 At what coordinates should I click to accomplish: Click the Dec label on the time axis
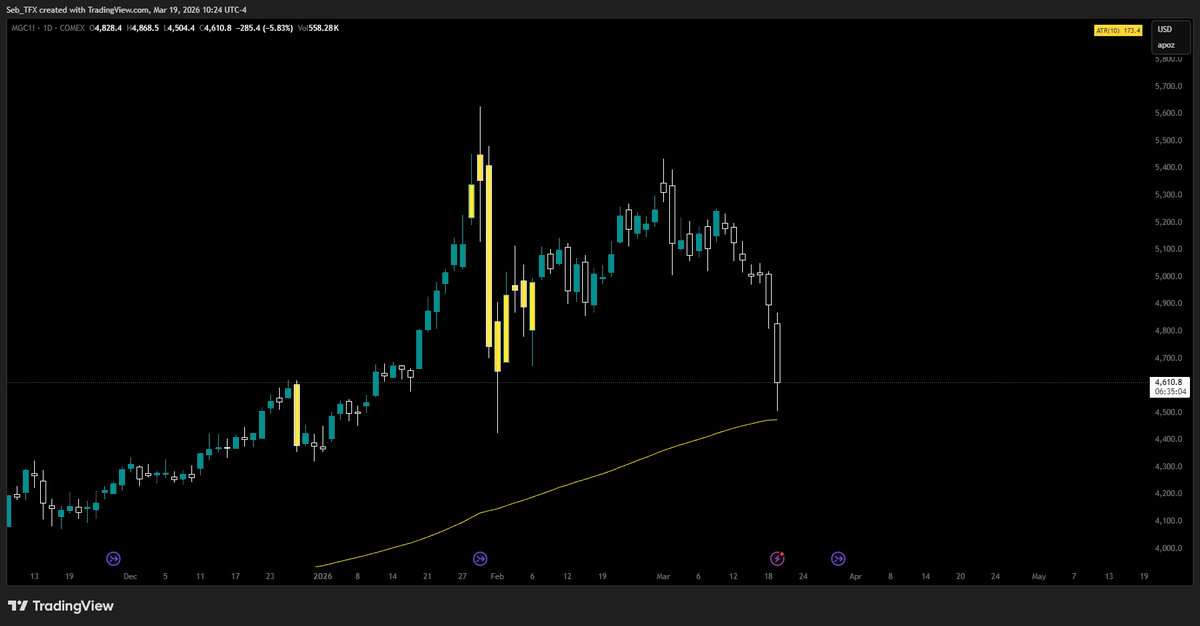130,576
